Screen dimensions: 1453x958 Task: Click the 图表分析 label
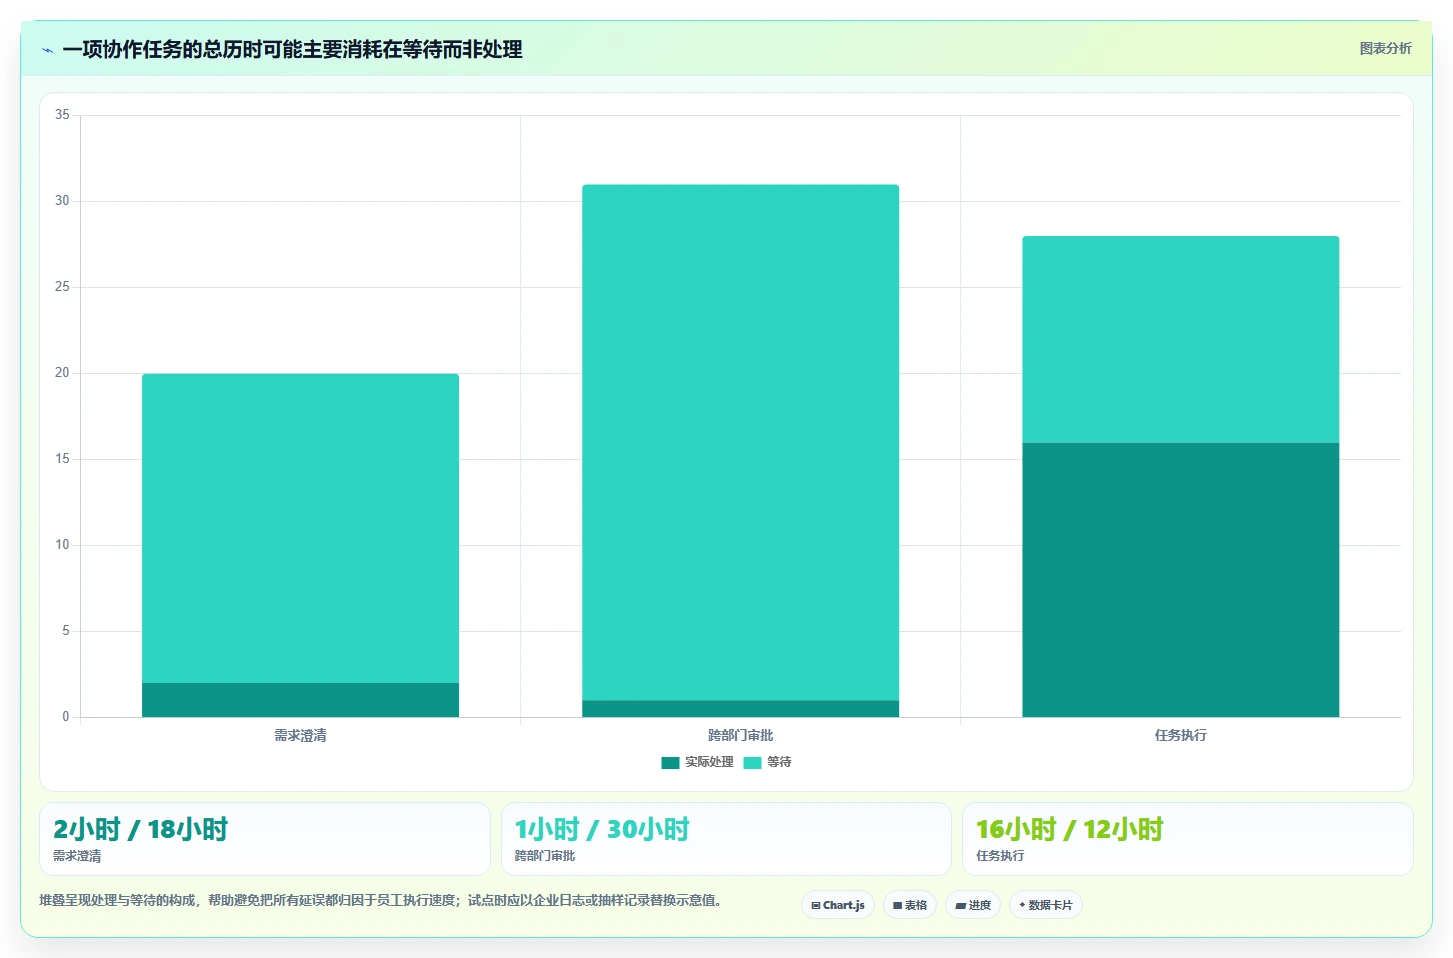click(x=1385, y=48)
